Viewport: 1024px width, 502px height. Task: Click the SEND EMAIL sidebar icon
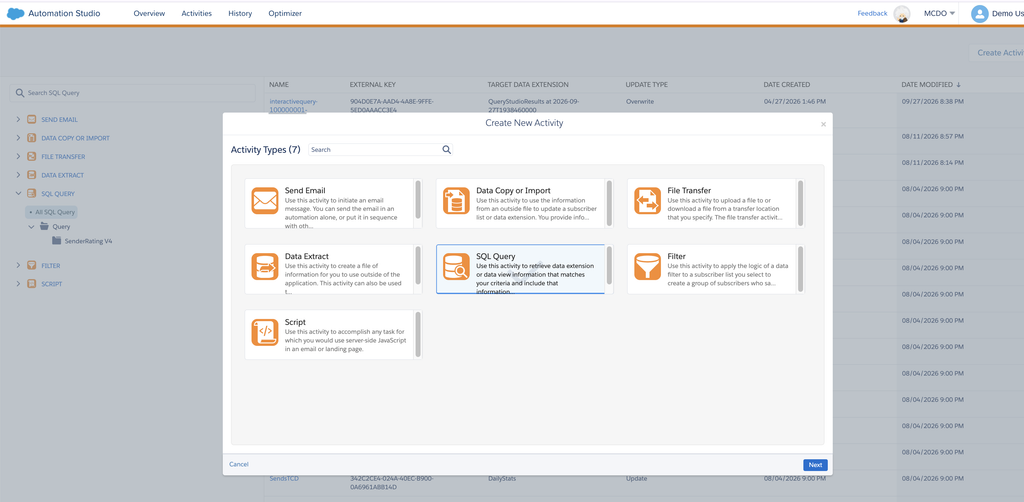coord(31,120)
